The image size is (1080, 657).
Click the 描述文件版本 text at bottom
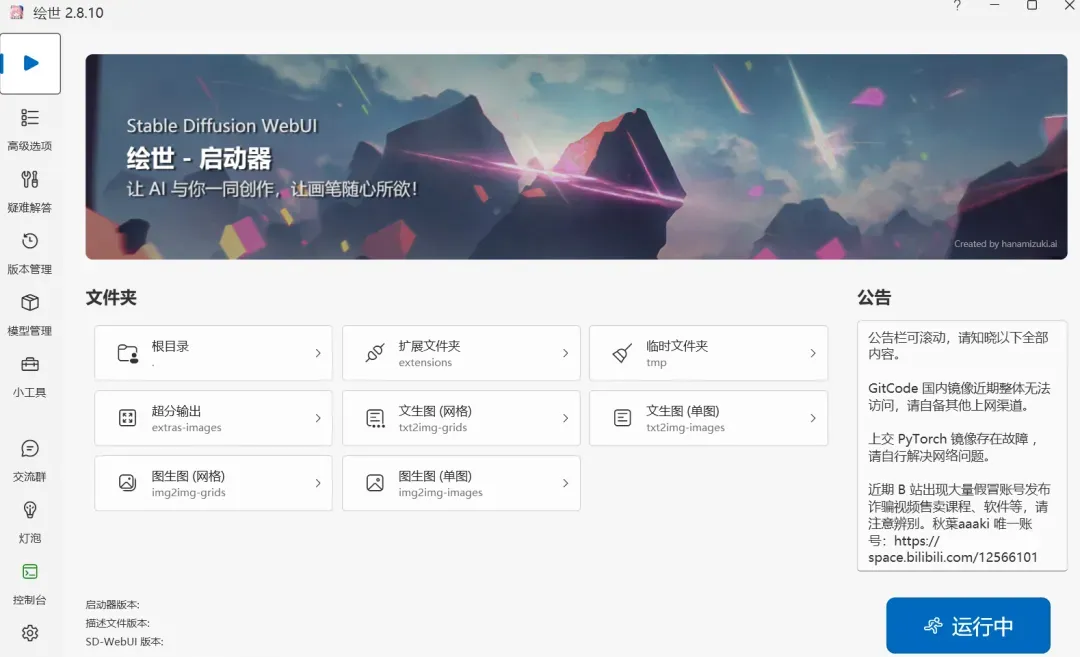click(117, 623)
